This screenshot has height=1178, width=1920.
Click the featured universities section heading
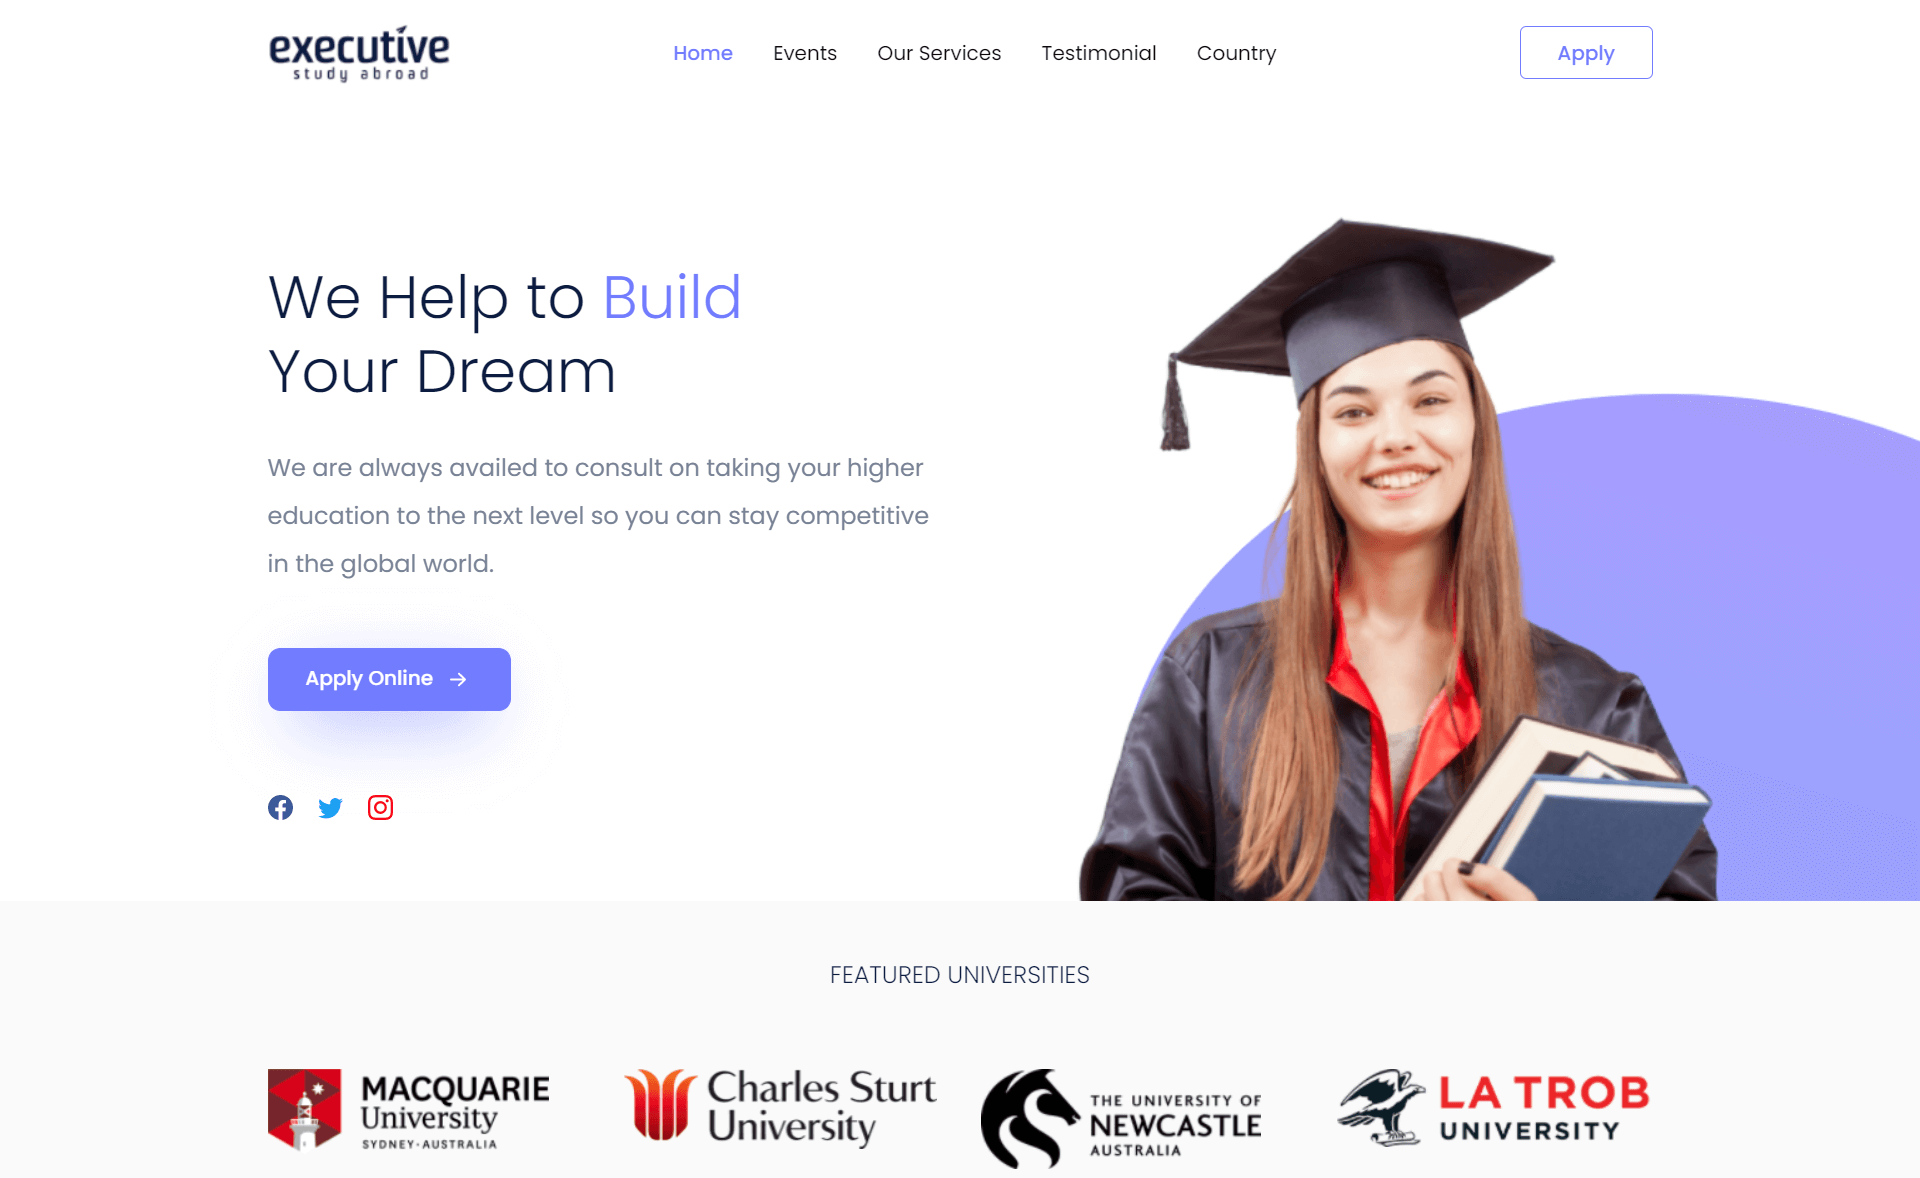coord(959,975)
